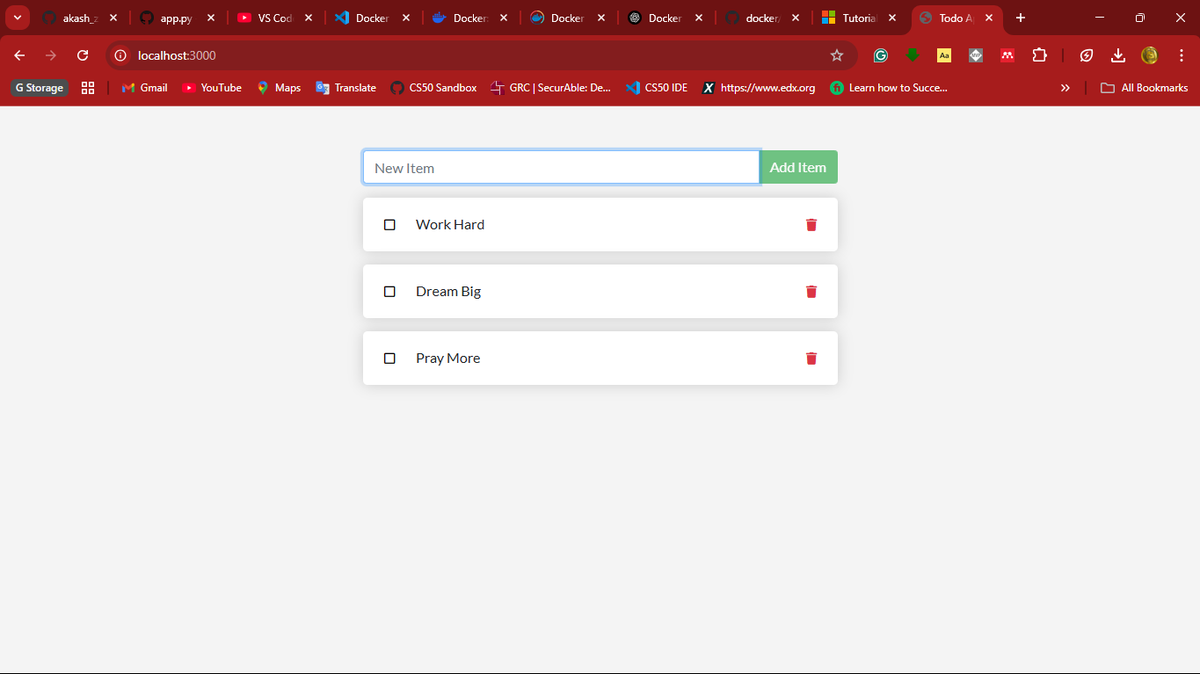Image resolution: width=1200 pixels, height=674 pixels.
Task: Open the YouTube bookmark
Action: coord(212,88)
